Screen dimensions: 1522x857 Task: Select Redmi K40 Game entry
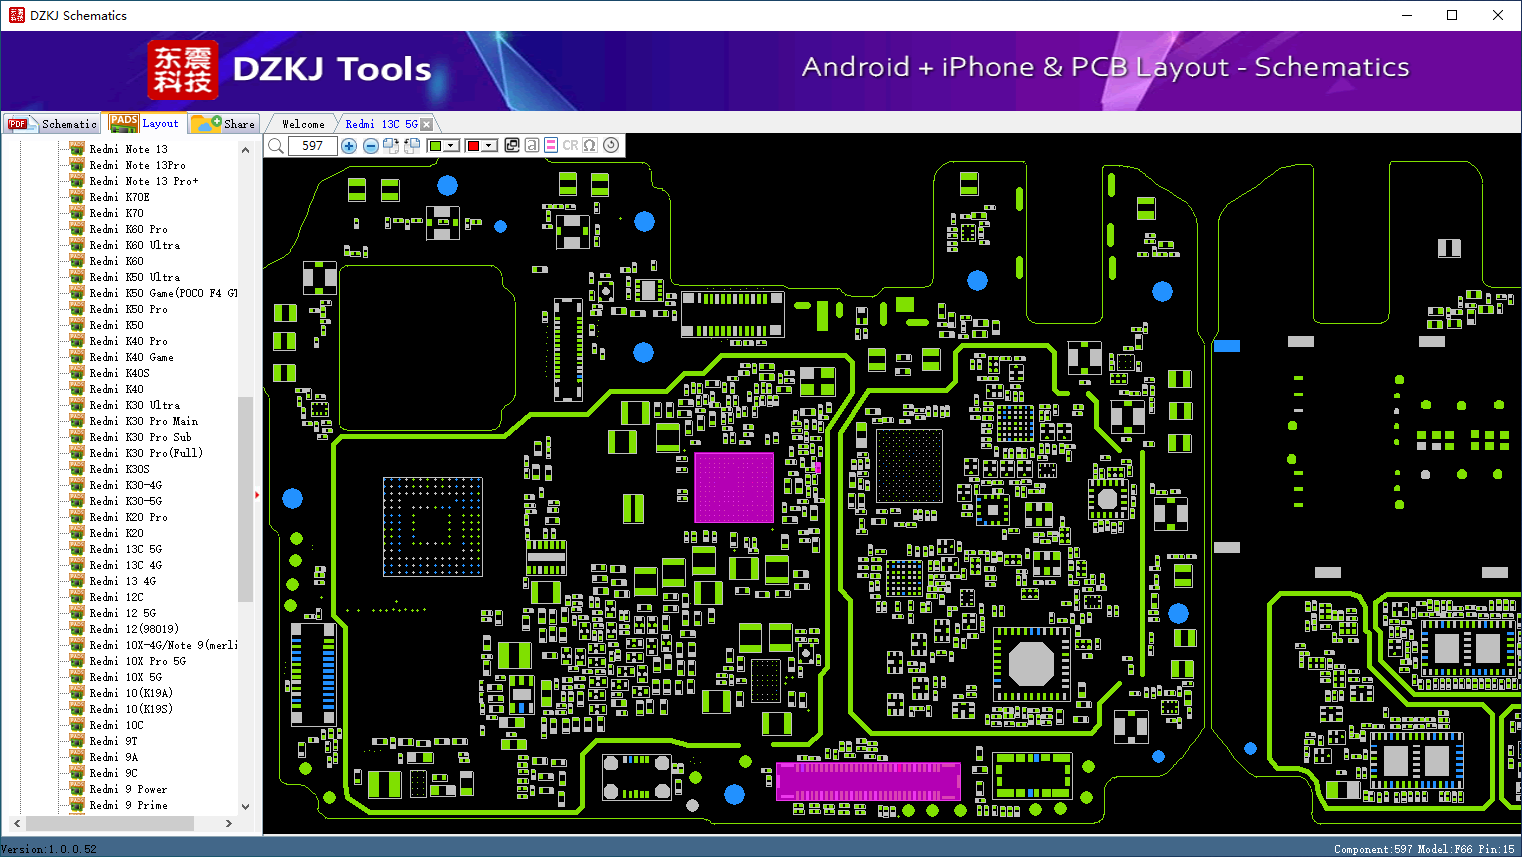pos(131,357)
